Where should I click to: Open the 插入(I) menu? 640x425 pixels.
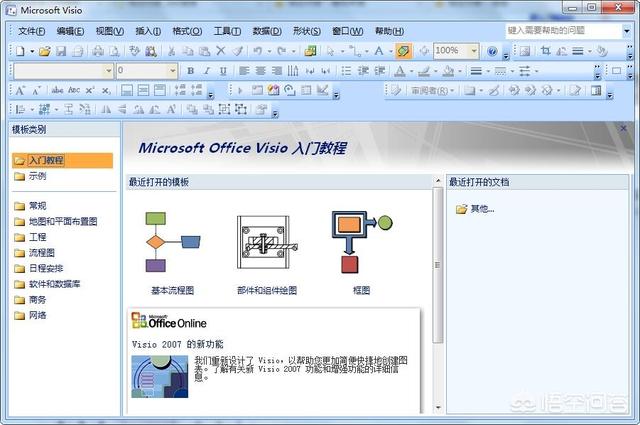point(148,31)
